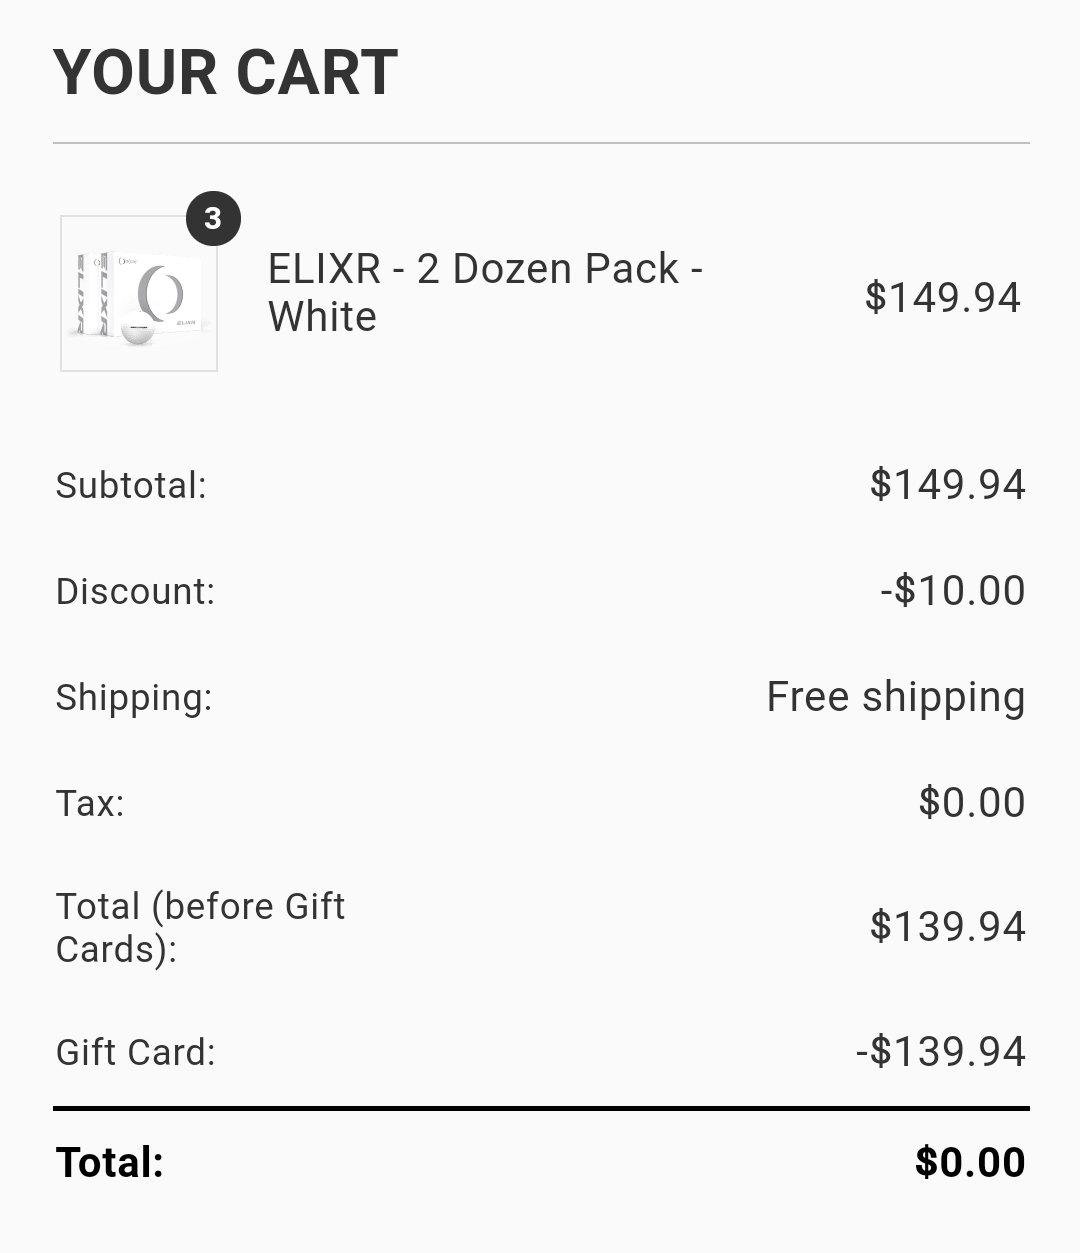Click the Free shipping text
The height and width of the screenshot is (1253, 1080).
pos(895,697)
